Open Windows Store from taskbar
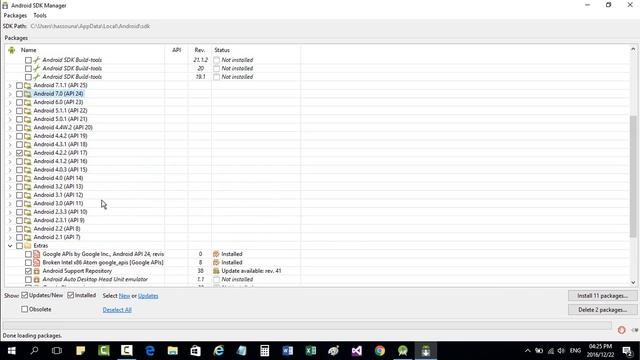 (196, 351)
